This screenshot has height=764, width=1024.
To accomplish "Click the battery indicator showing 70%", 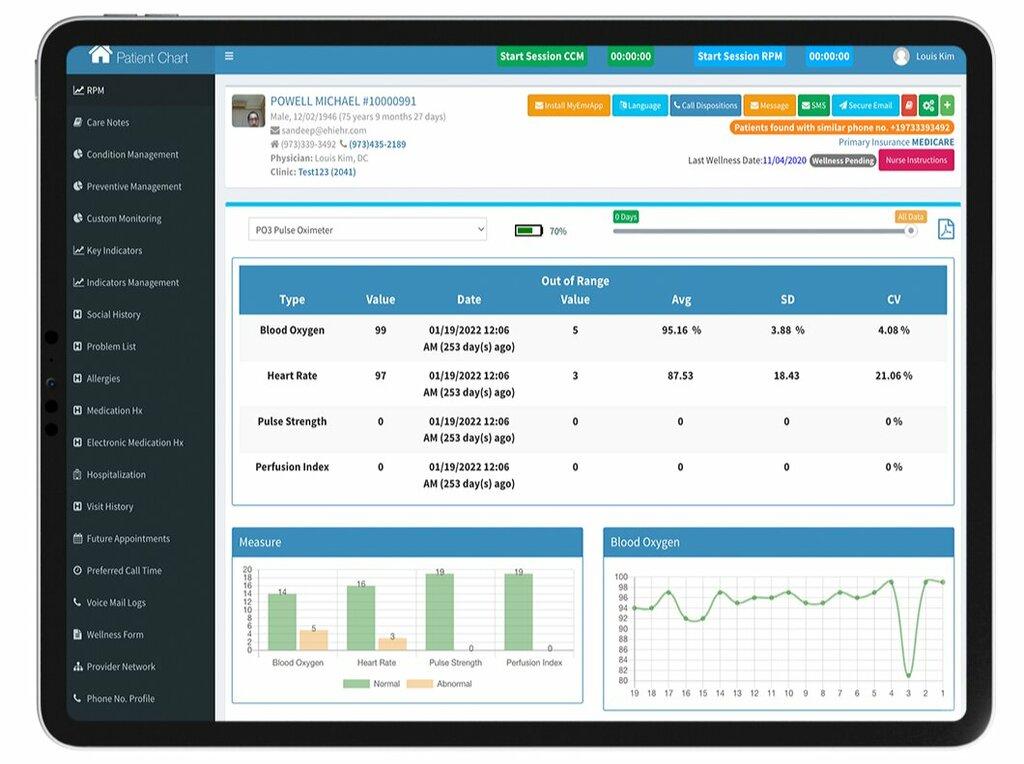I will (x=528, y=229).
